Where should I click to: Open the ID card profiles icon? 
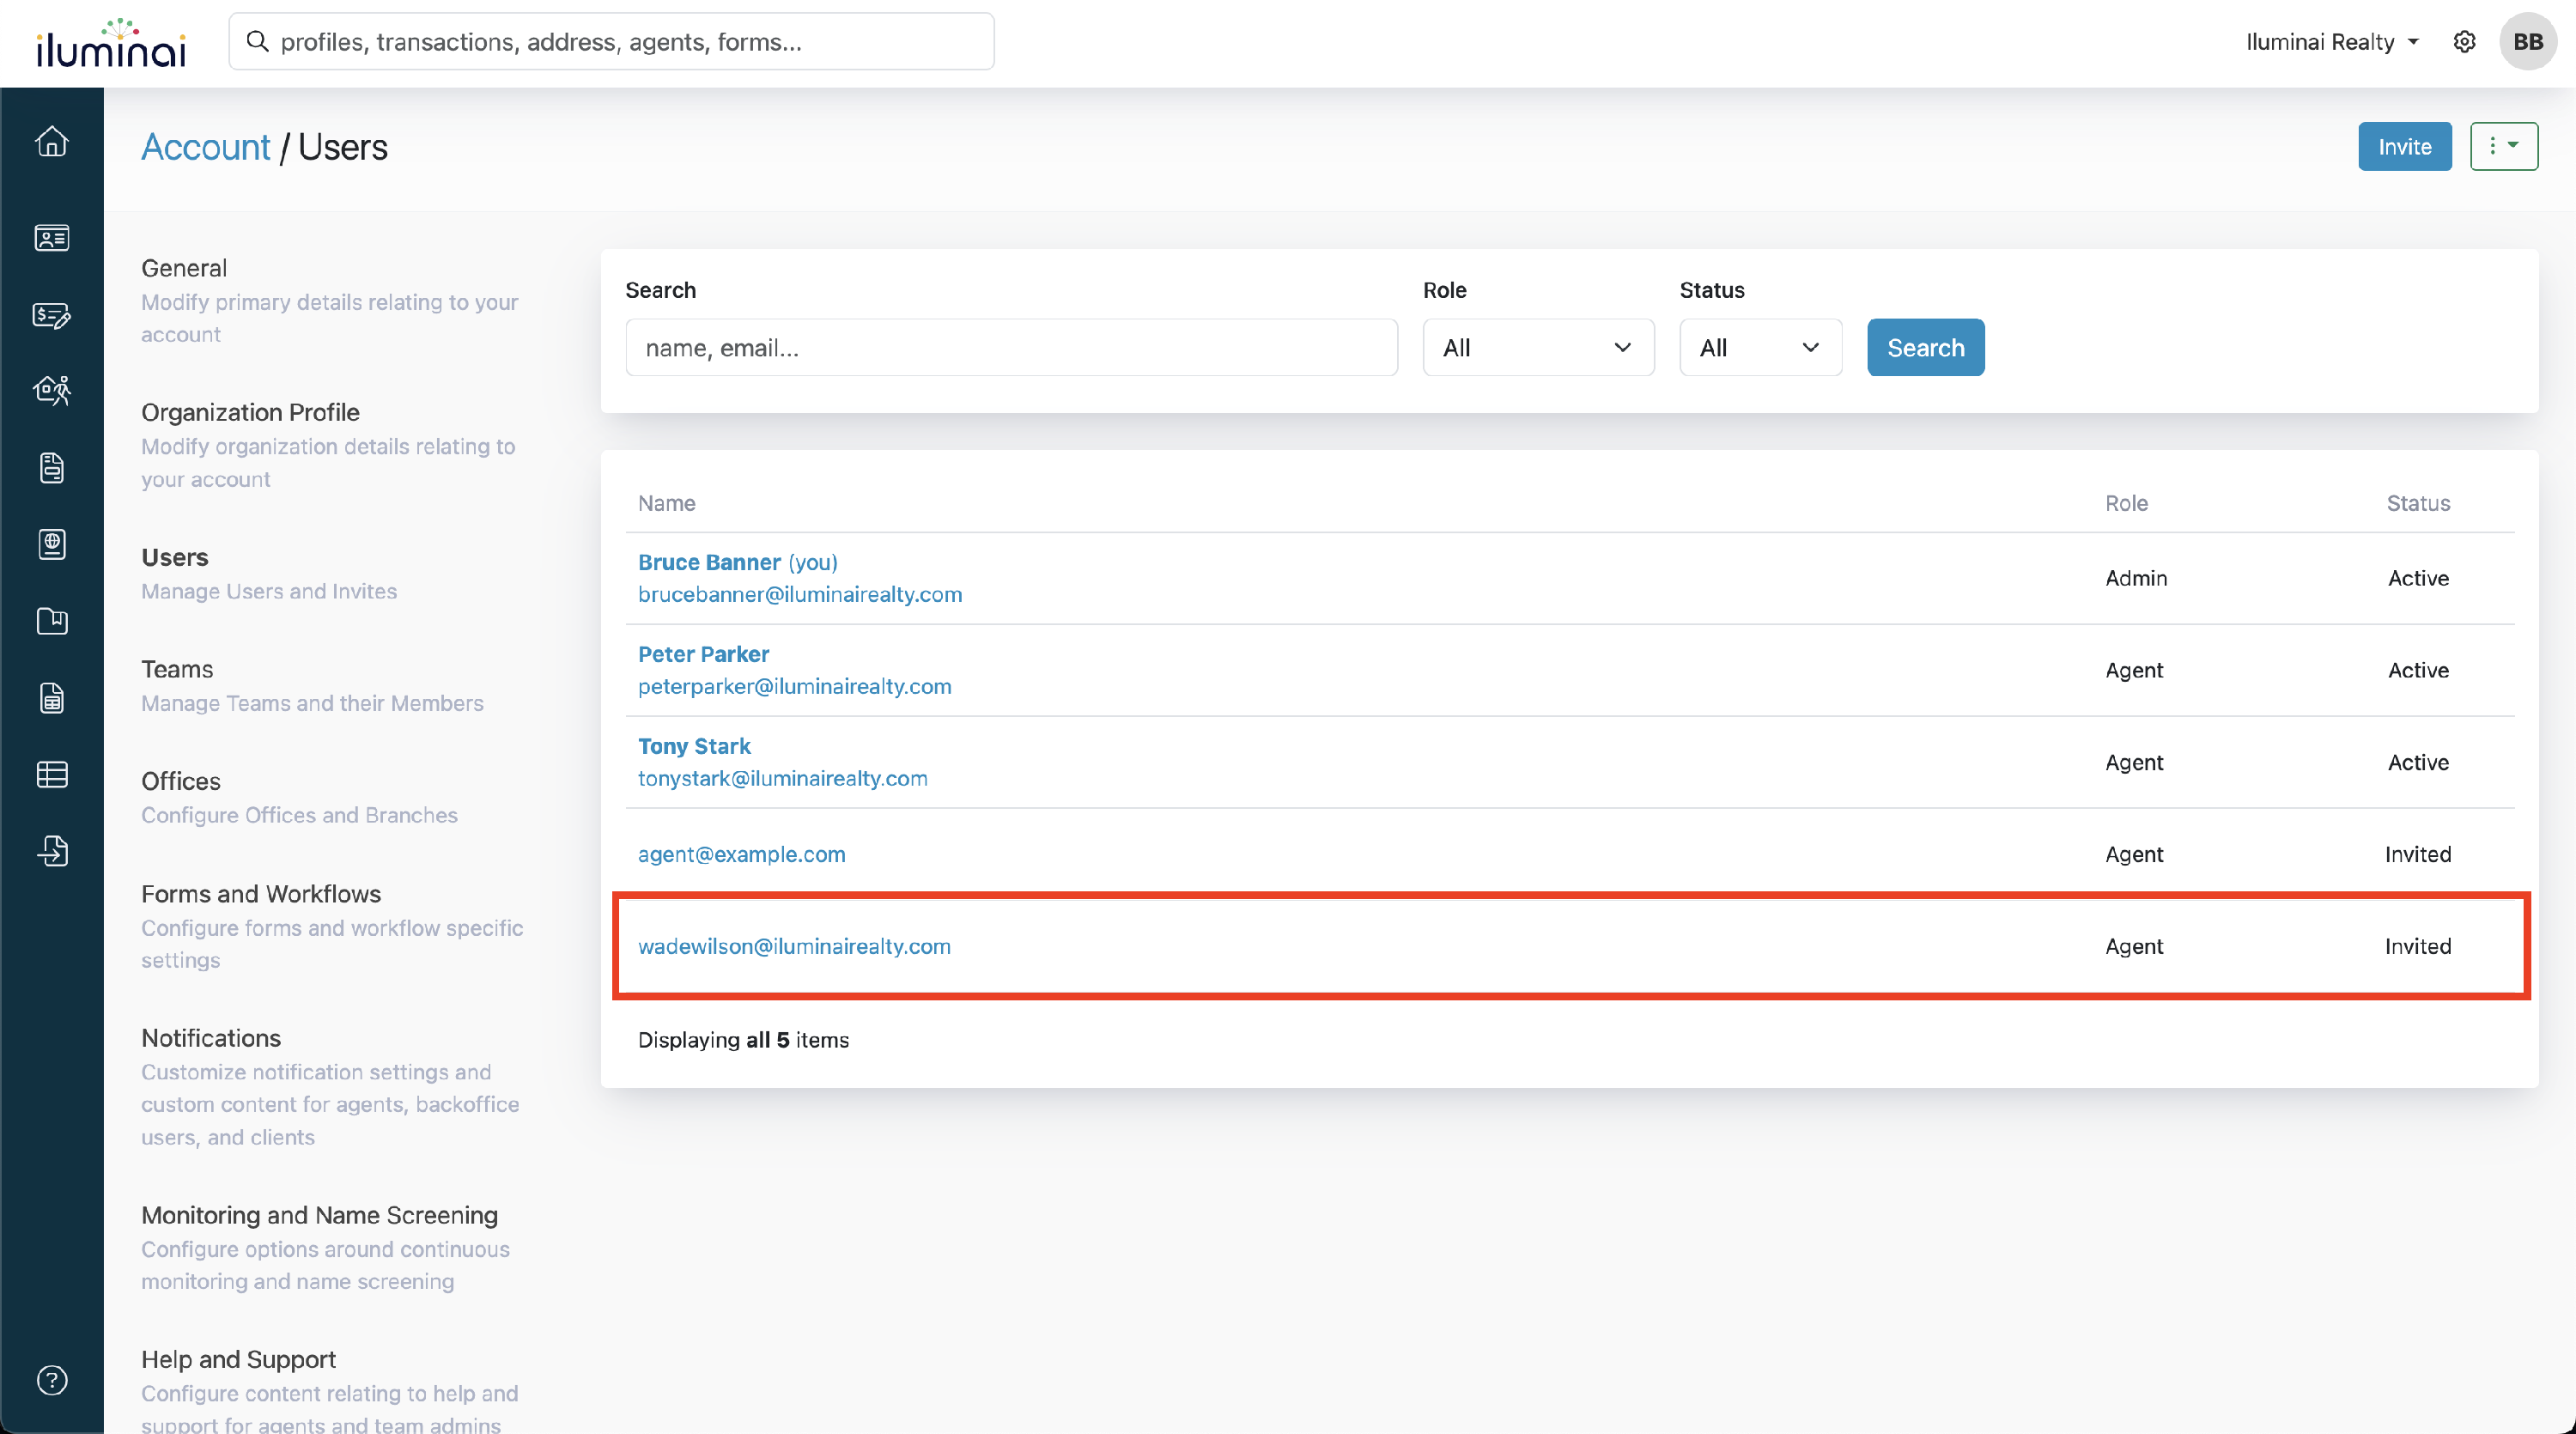tap(52, 238)
